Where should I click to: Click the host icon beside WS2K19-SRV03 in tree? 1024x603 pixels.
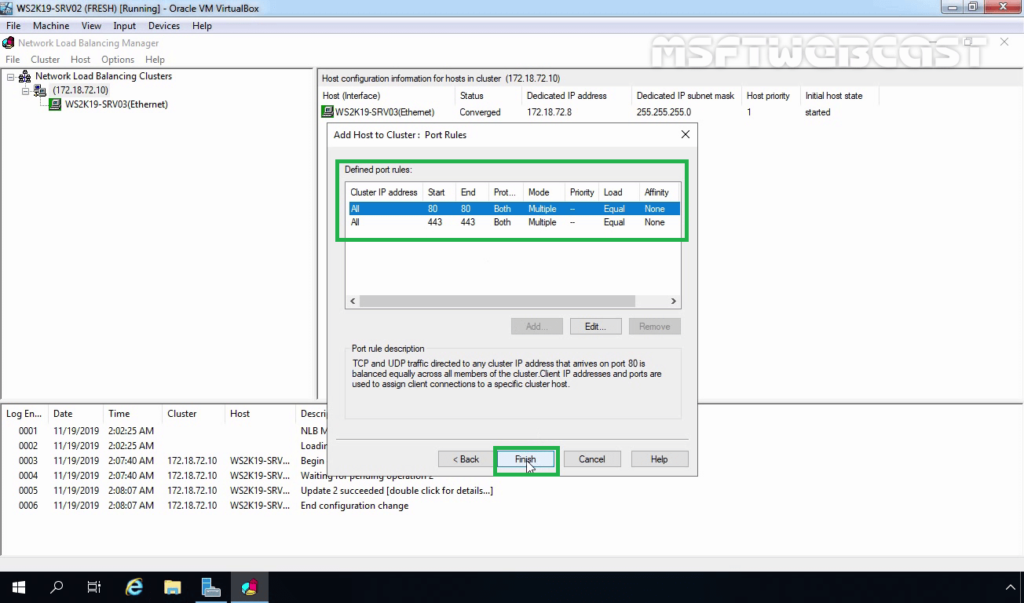point(55,105)
